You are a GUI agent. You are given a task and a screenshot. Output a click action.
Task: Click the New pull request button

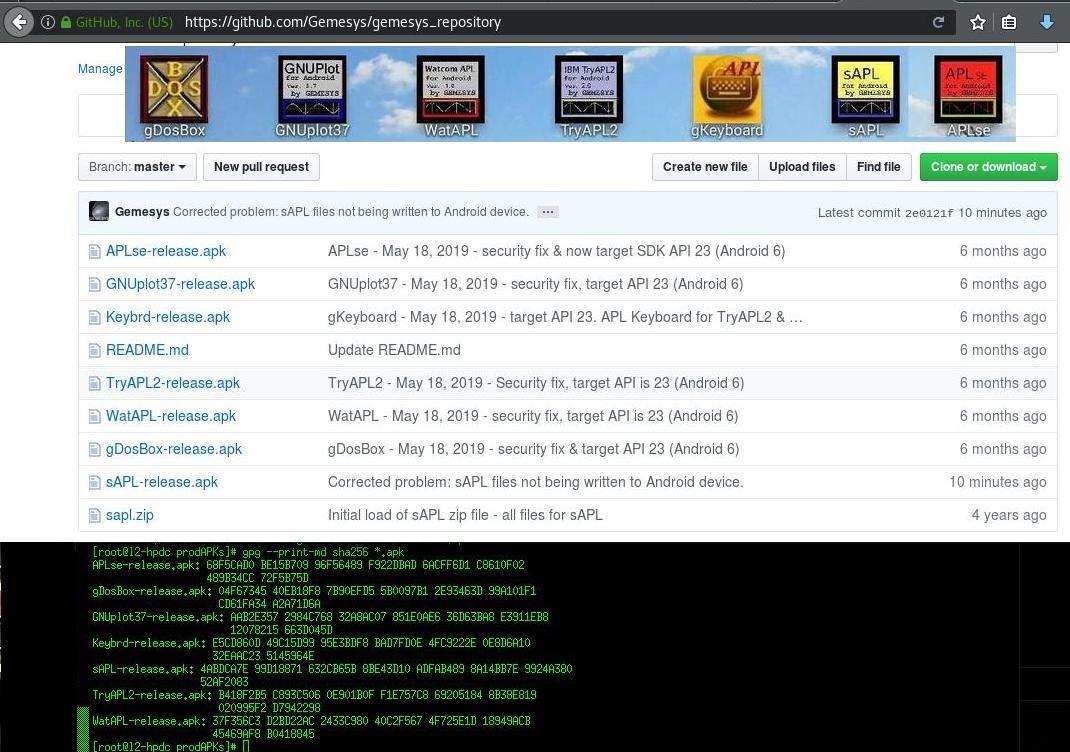click(261, 167)
